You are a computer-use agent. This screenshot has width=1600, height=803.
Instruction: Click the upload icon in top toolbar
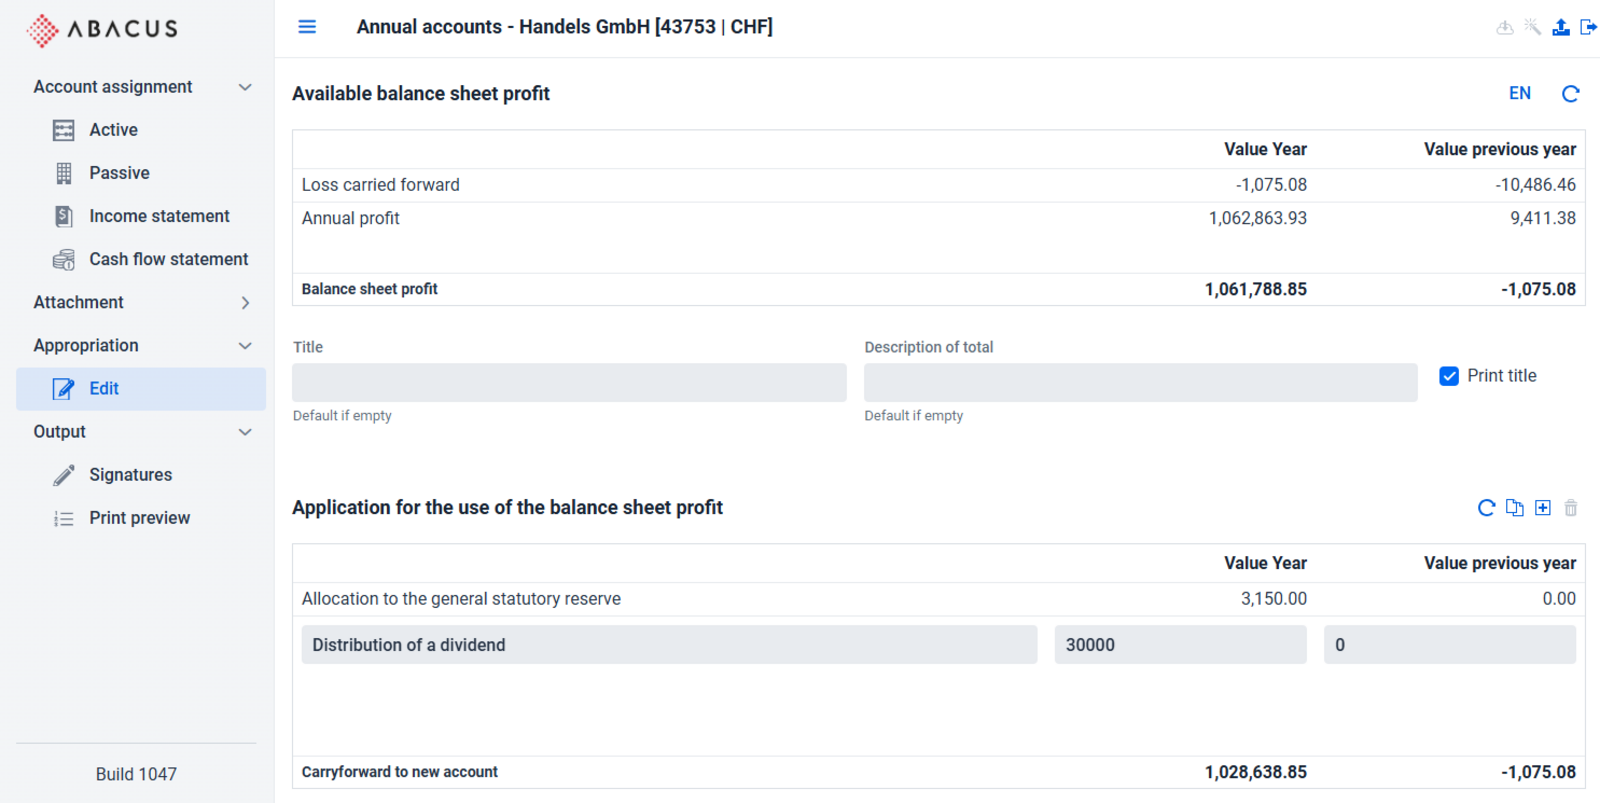tap(1560, 27)
